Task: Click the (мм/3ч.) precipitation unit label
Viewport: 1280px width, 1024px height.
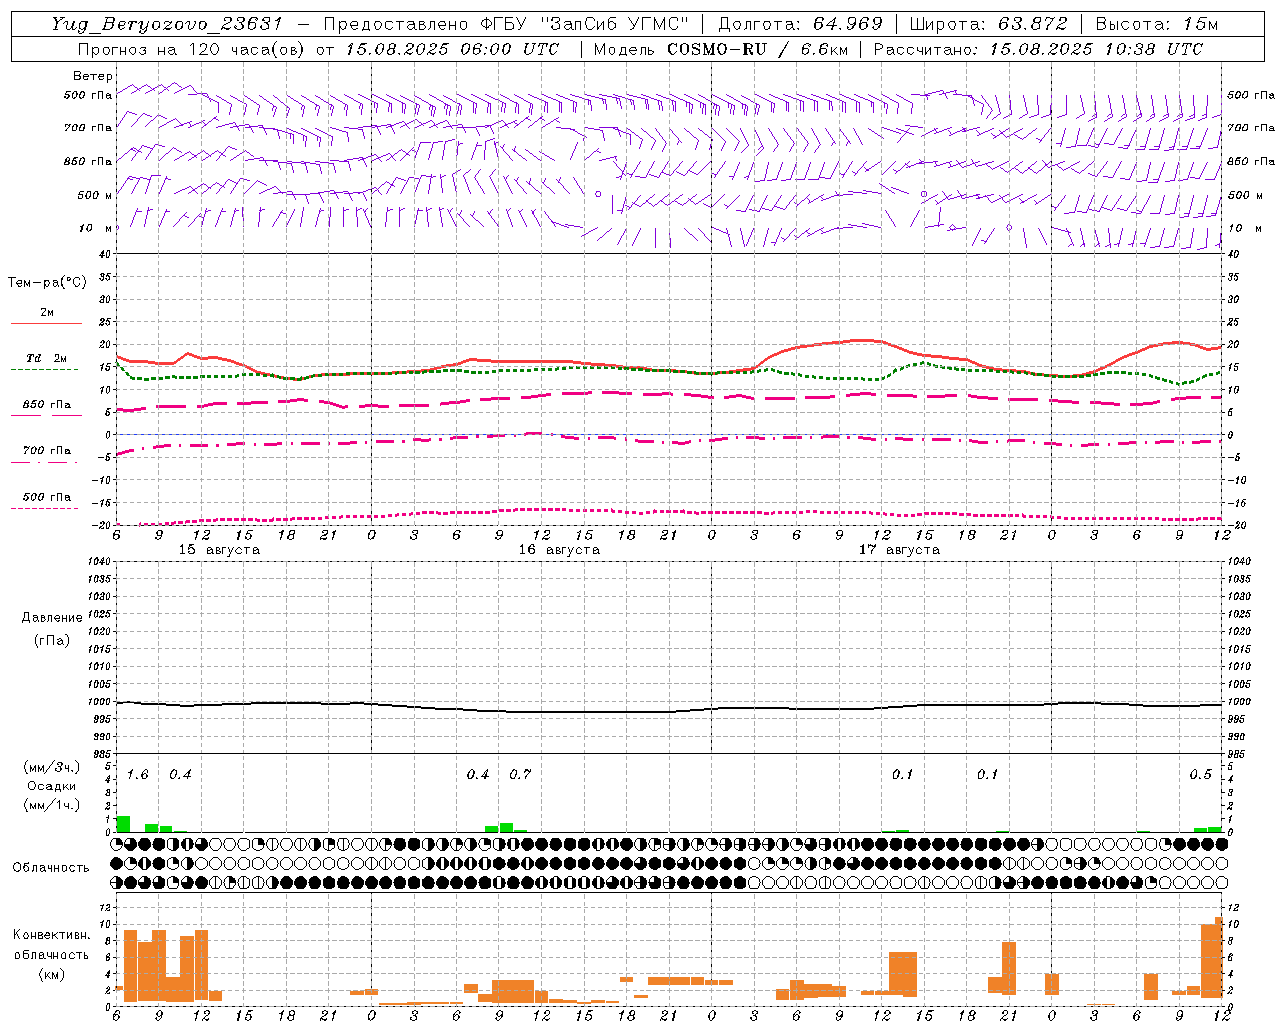Action: coord(52,768)
